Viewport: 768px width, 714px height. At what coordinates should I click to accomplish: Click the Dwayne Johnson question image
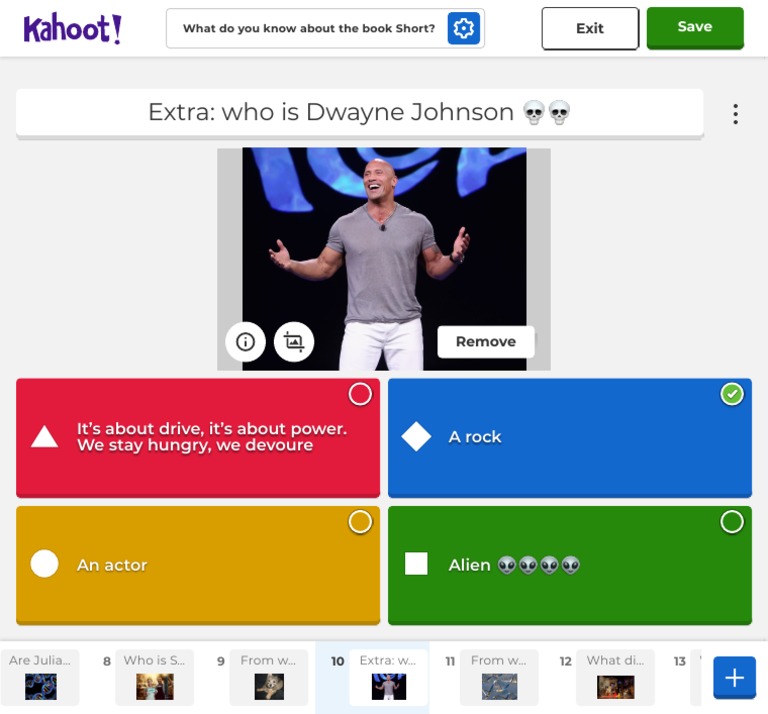click(x=384, y=259)
